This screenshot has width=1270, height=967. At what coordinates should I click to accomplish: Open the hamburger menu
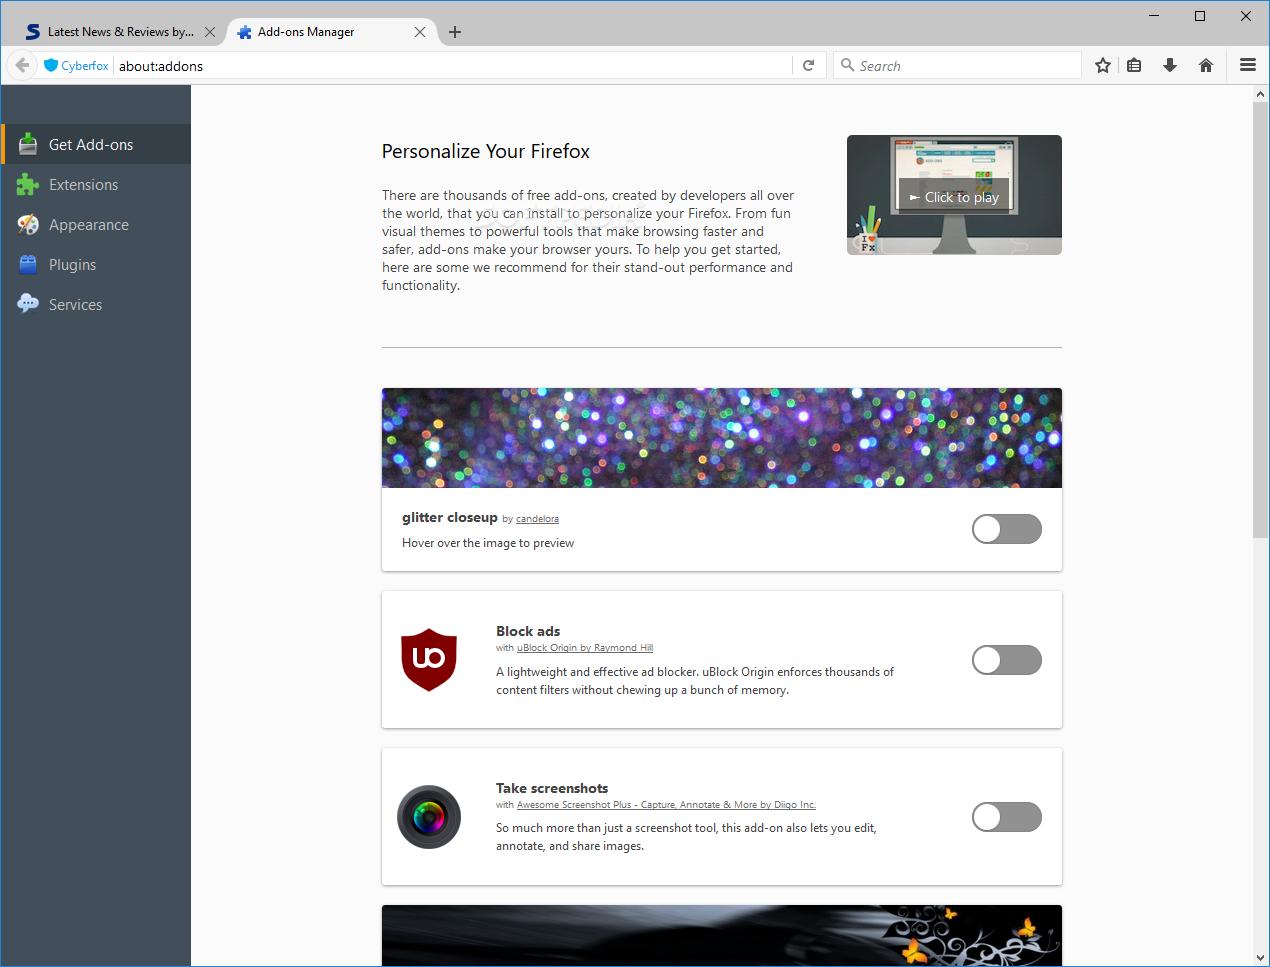click(x=1248, y=65)
